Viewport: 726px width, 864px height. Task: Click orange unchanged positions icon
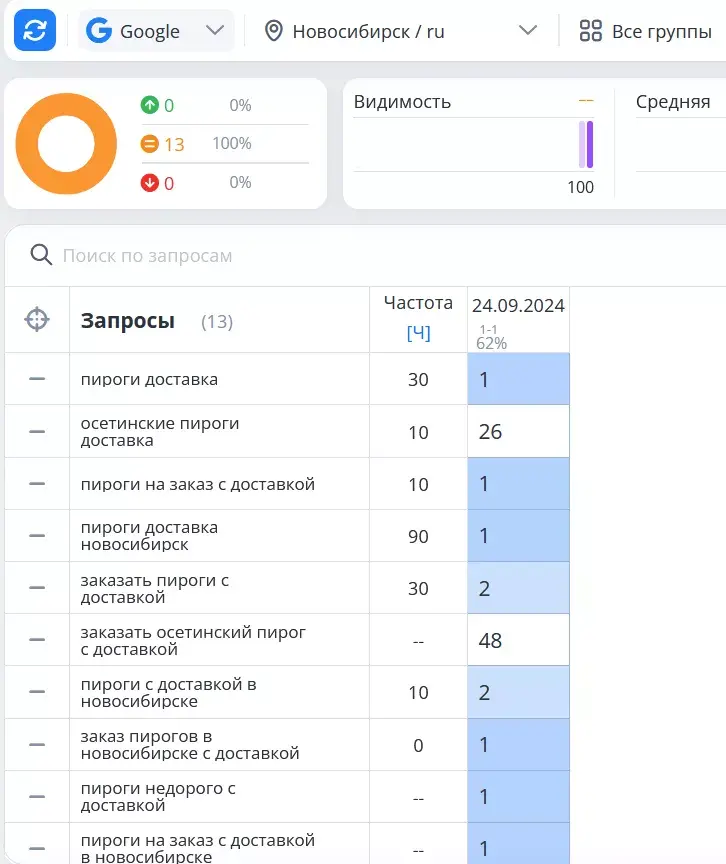149,144
